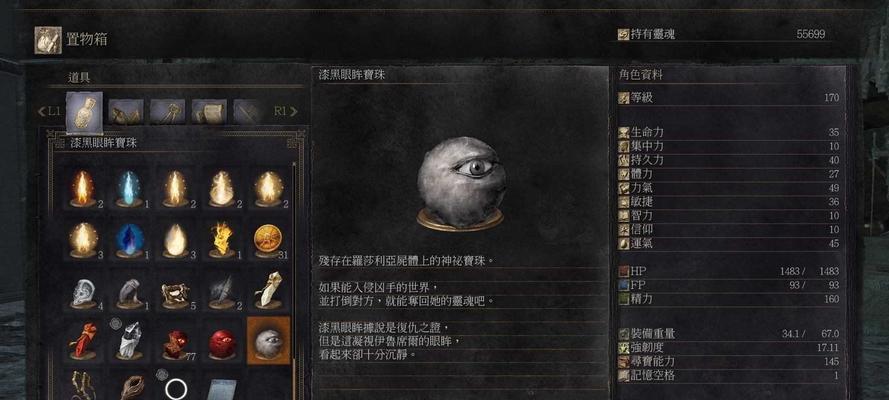Screen dimensions: 889x400
Task: Select the red eye orb item
Action: pyautogui.click(x=222, y=340)
